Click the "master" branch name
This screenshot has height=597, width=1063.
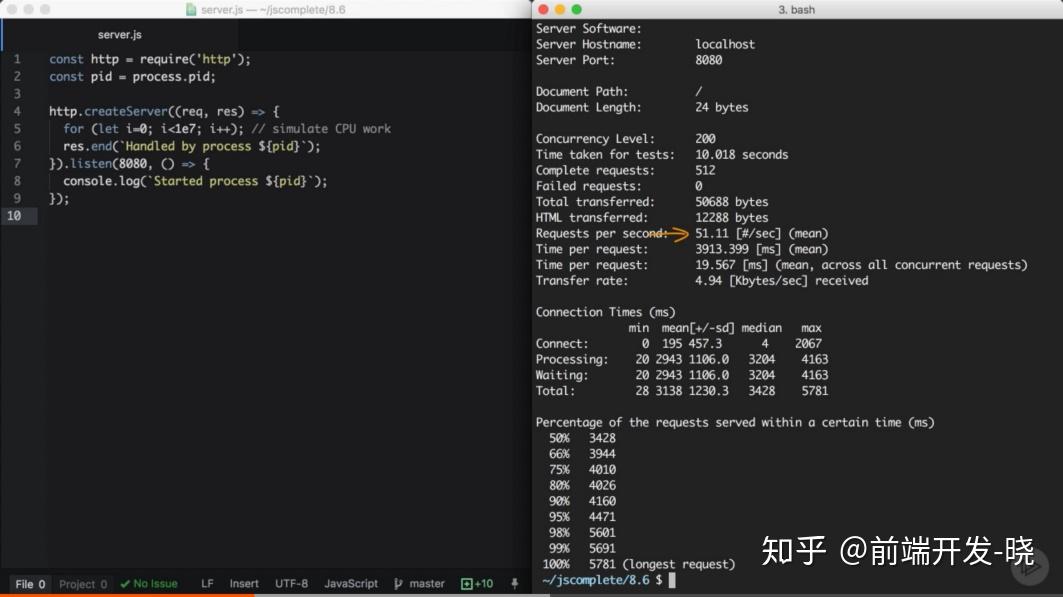(428, 583)
